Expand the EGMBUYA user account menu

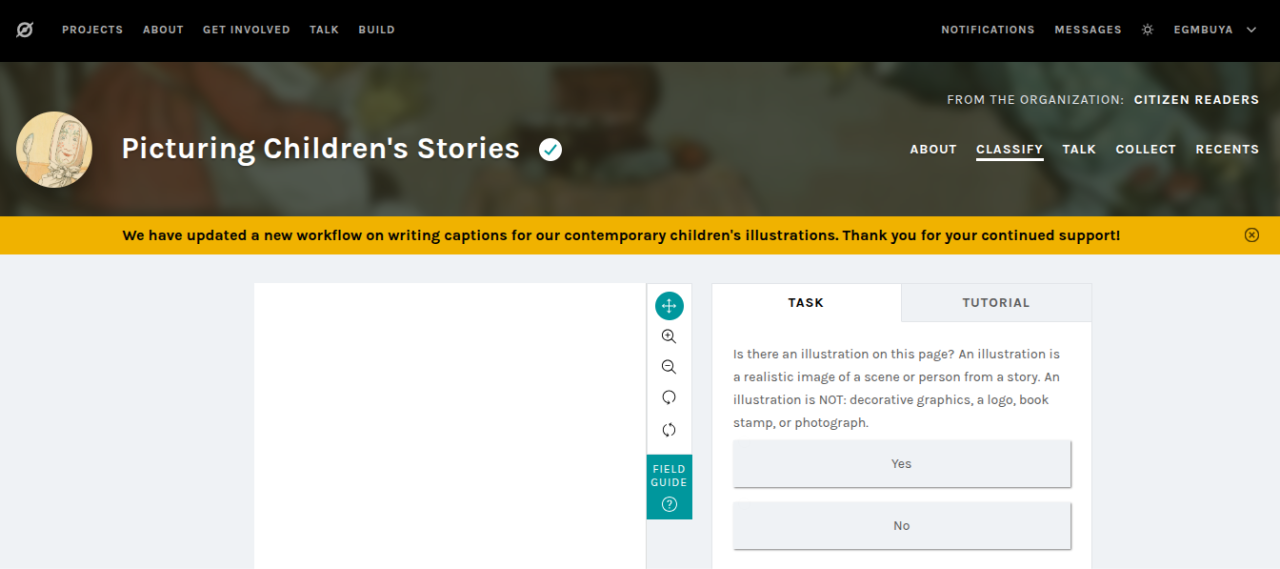tap(1215, 30)
